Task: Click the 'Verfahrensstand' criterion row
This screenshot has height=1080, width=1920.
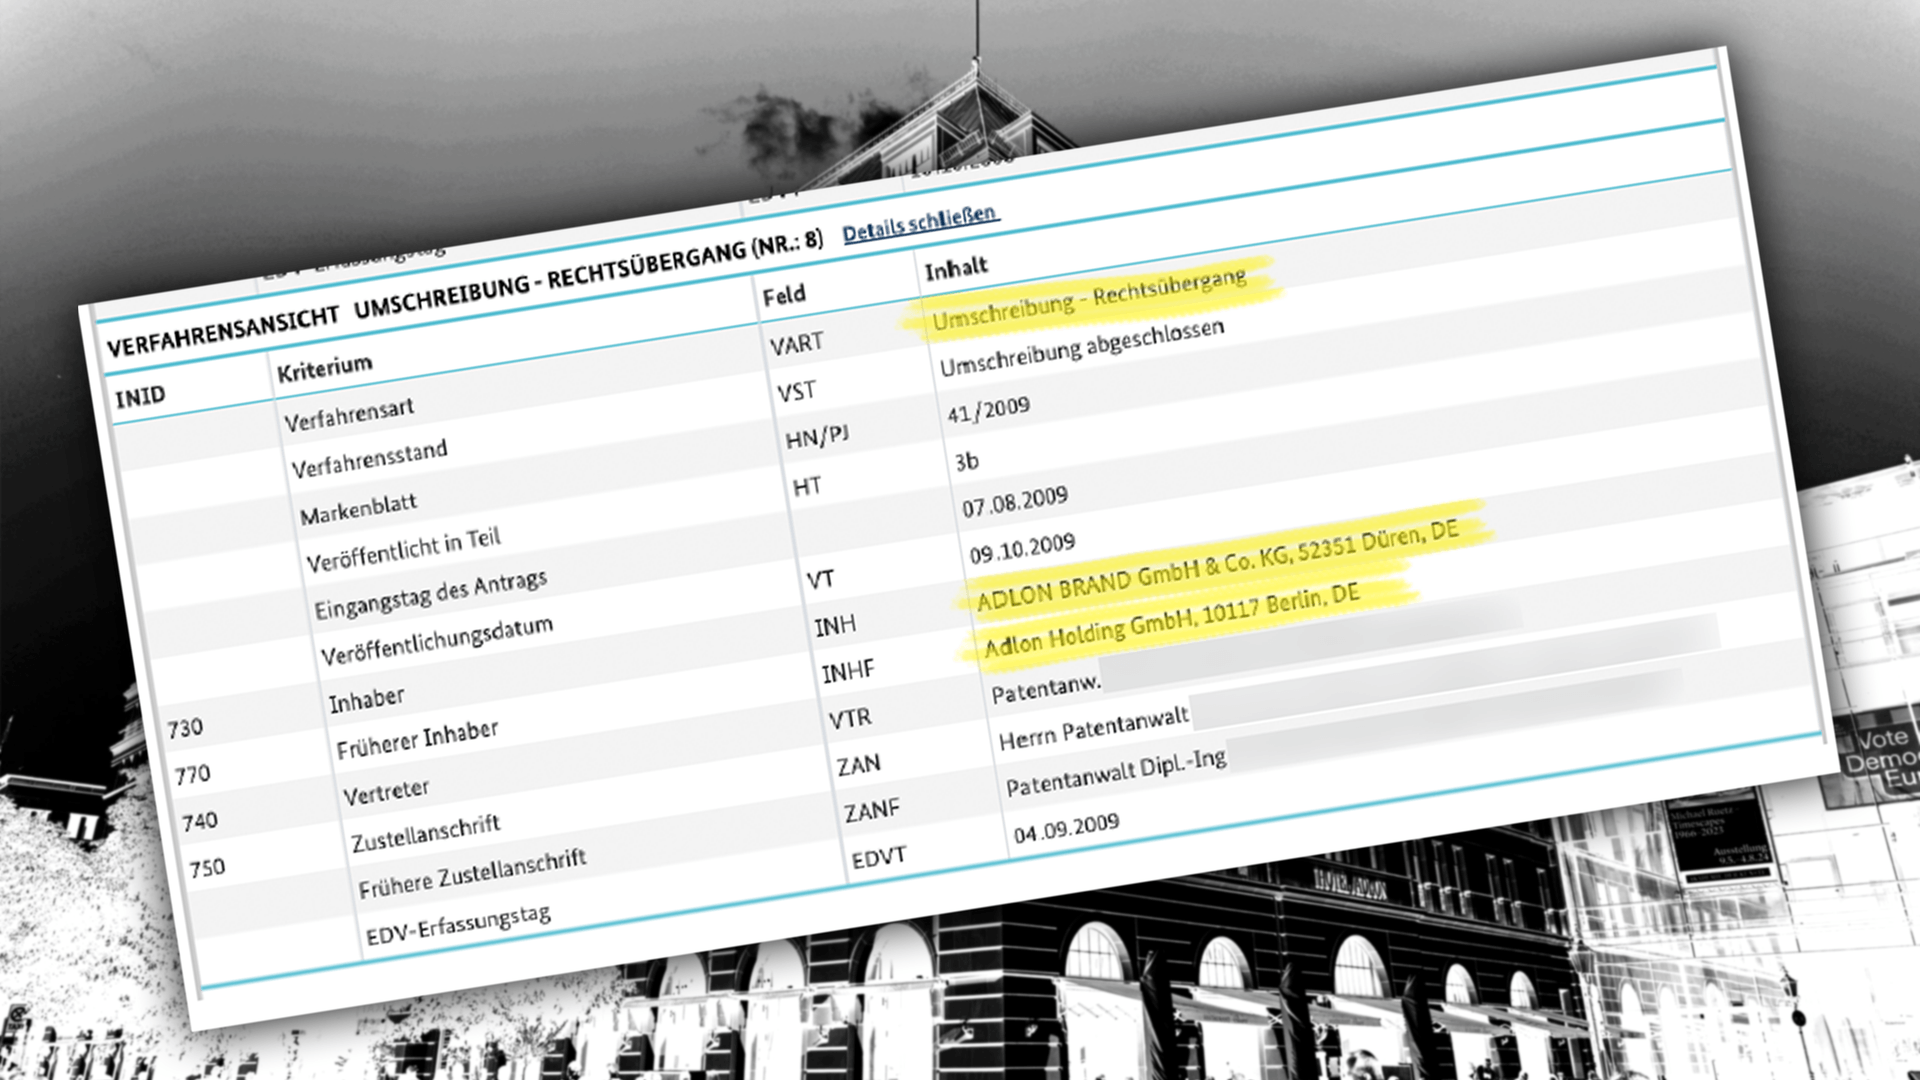Action: pos(369,458)
